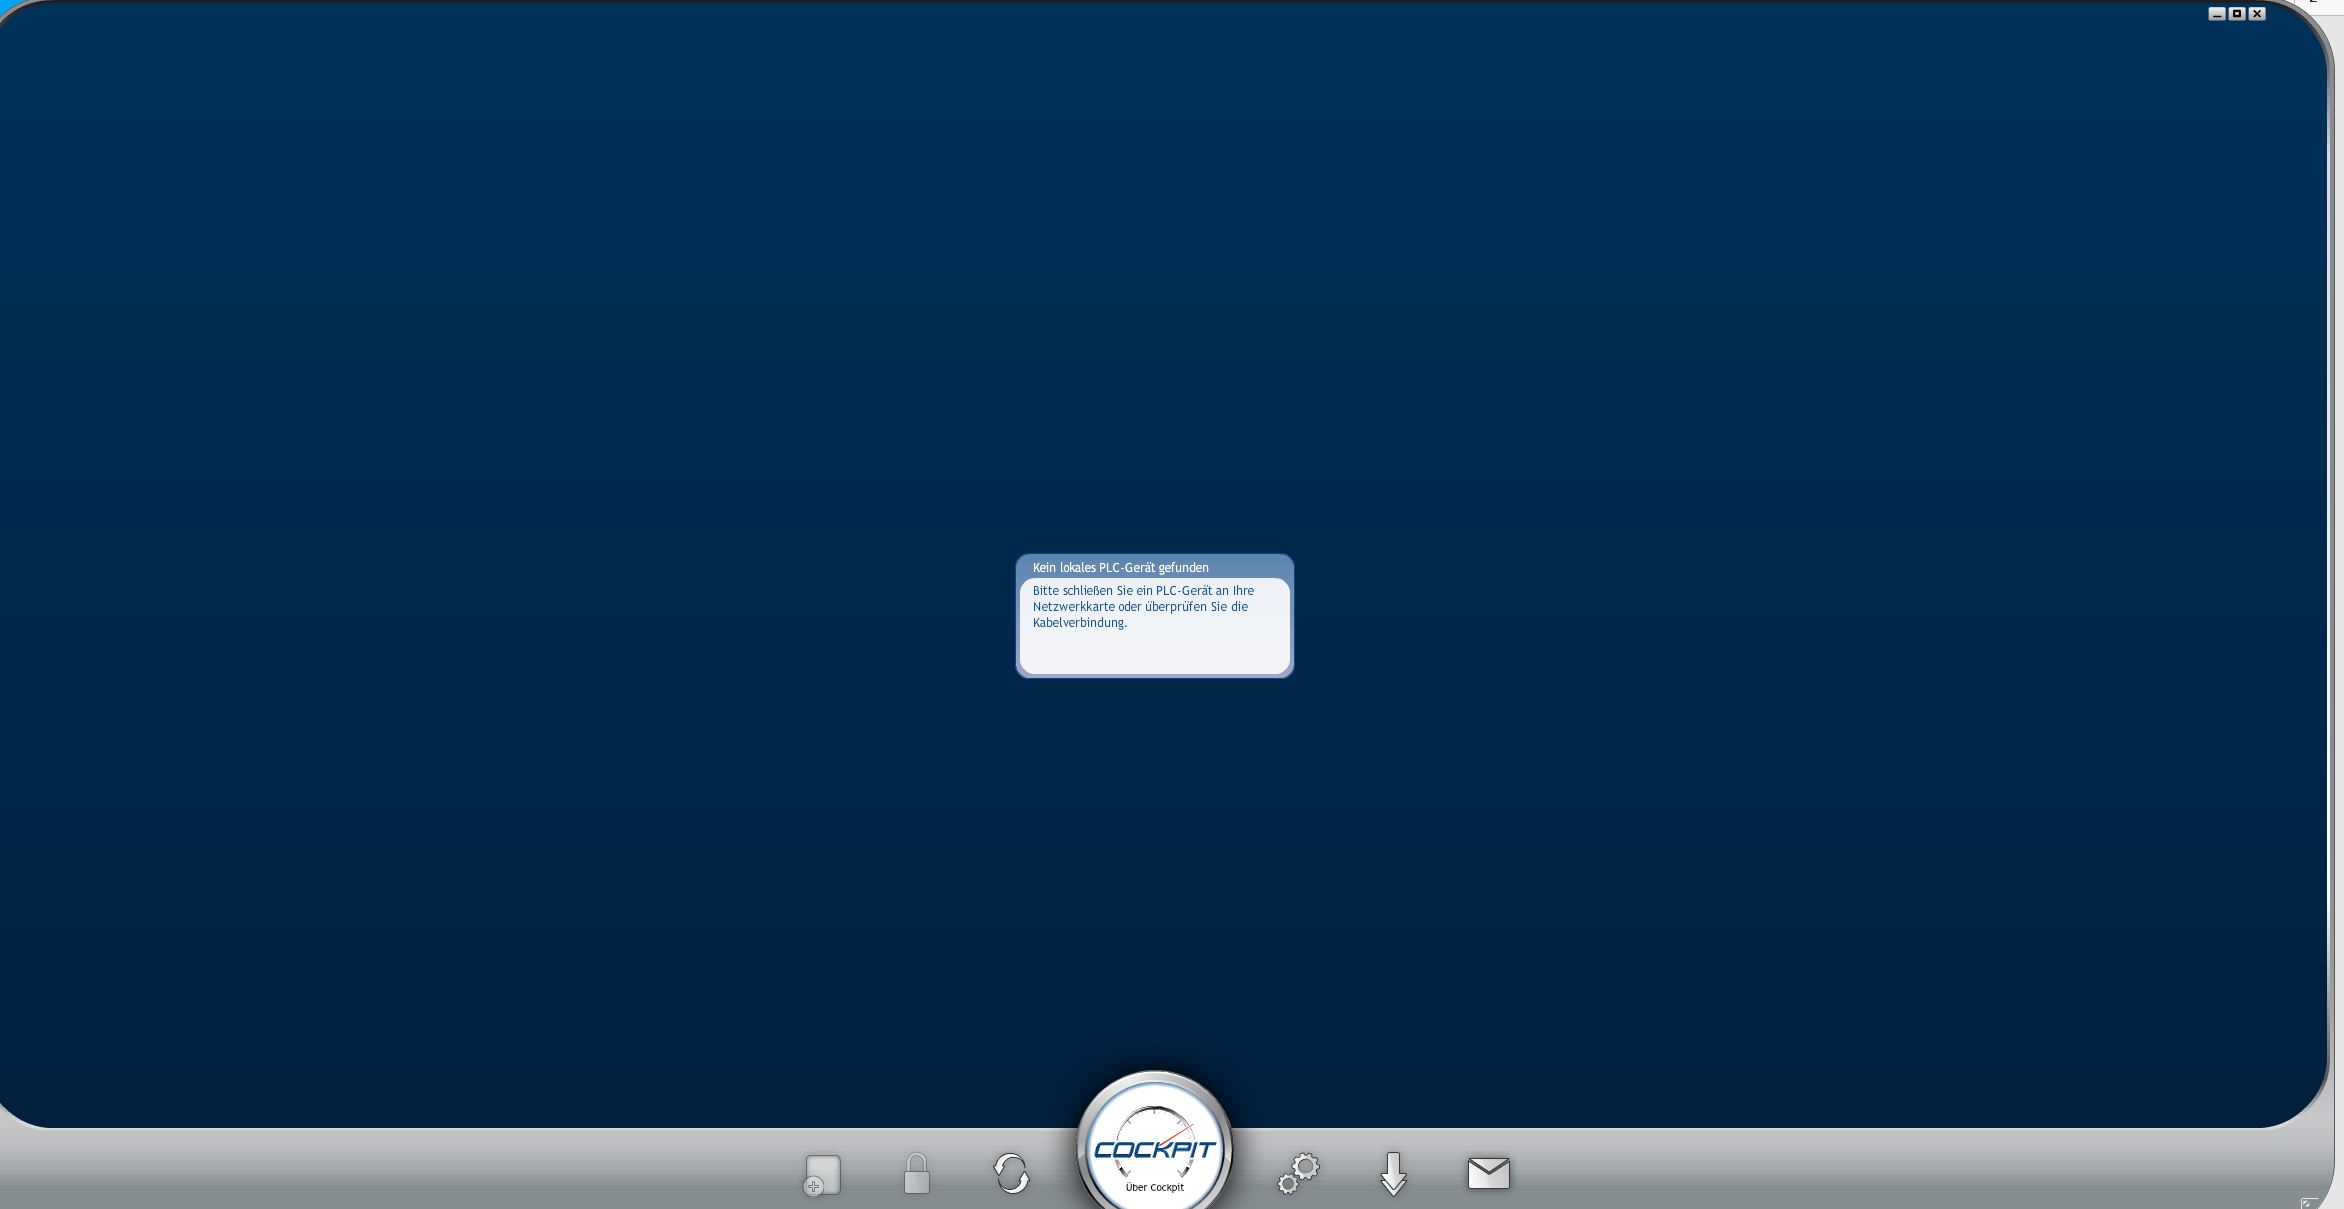This screenshot has width=2344, height=1209.
Task: Minimize the Cockpit window
Action: pos(2217,14)
